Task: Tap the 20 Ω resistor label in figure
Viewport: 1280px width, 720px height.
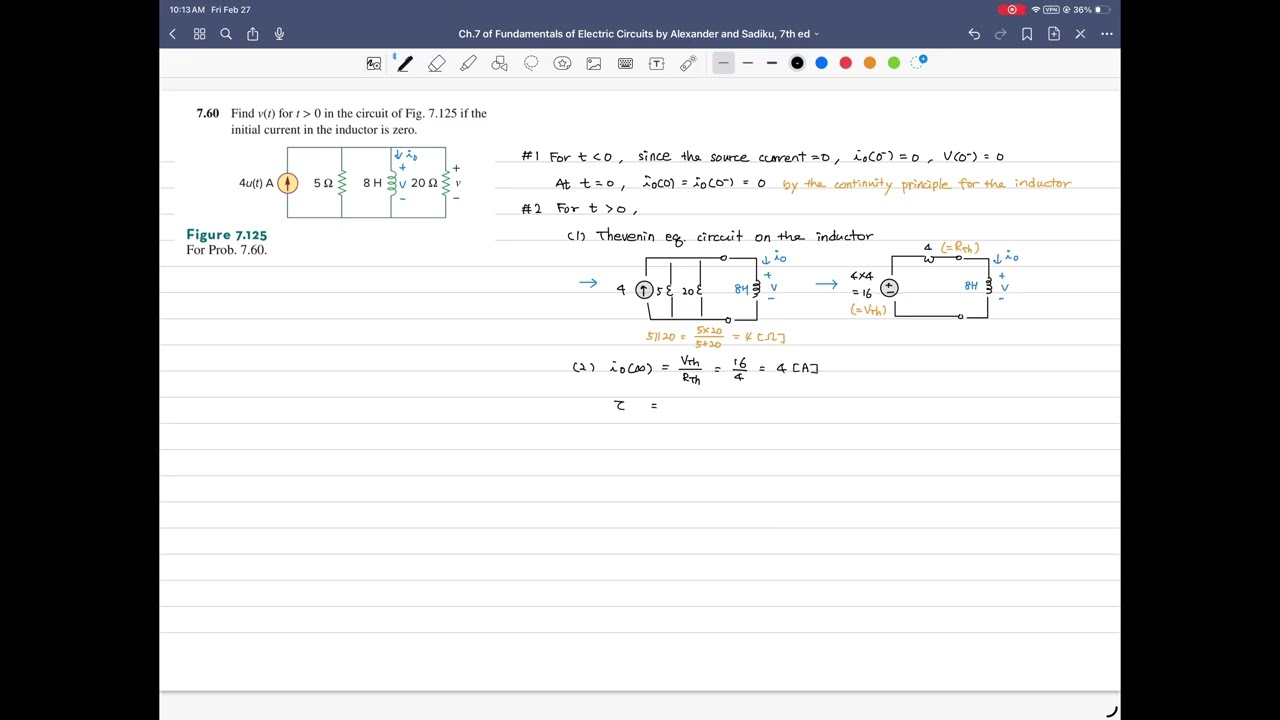Action: pyautogui.click(x=424, y=183)
